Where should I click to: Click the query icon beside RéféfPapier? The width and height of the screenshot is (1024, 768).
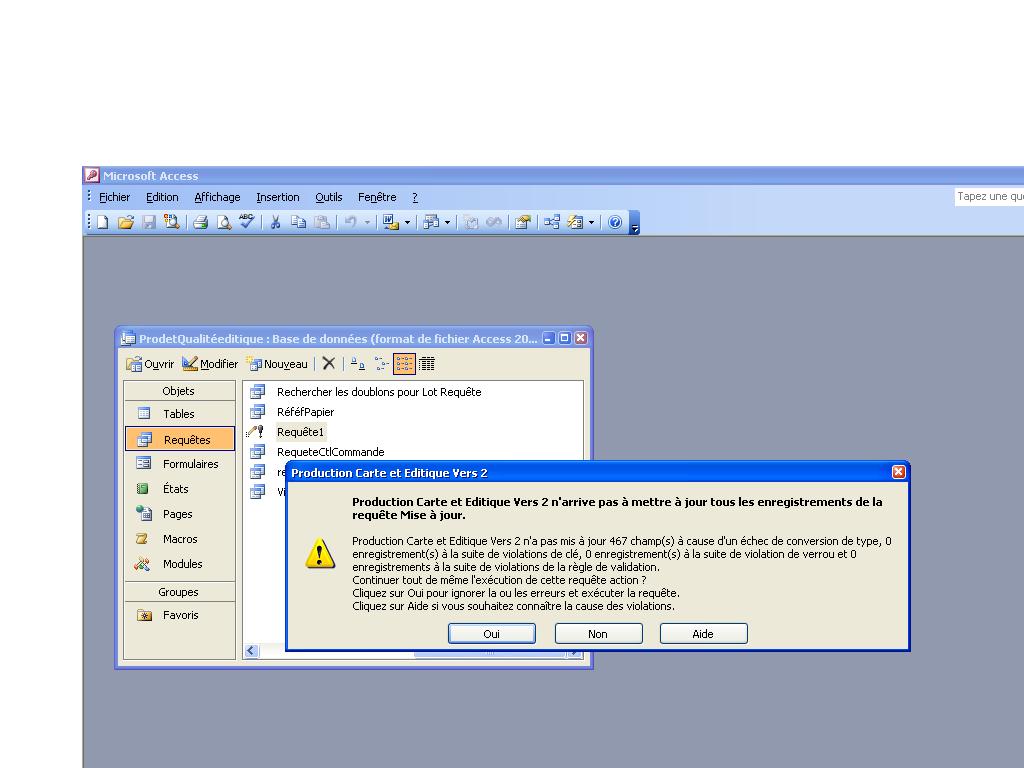coord(258,411)
